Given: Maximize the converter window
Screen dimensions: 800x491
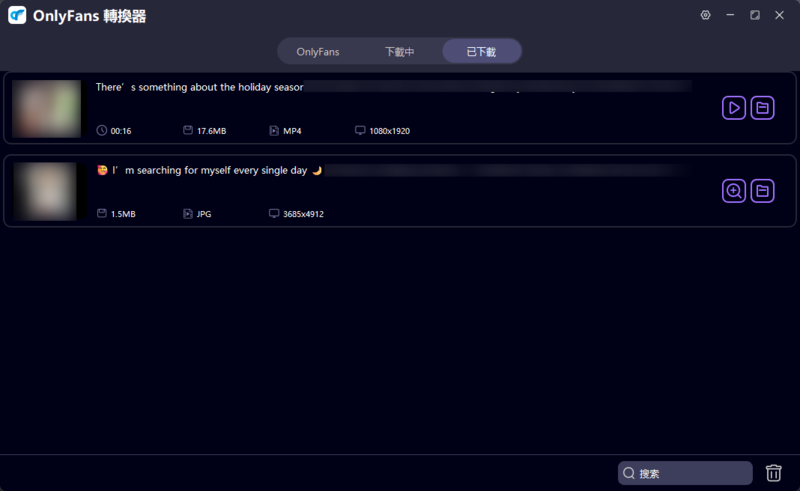Looking at the screenshot, I should tap(755, 15).
